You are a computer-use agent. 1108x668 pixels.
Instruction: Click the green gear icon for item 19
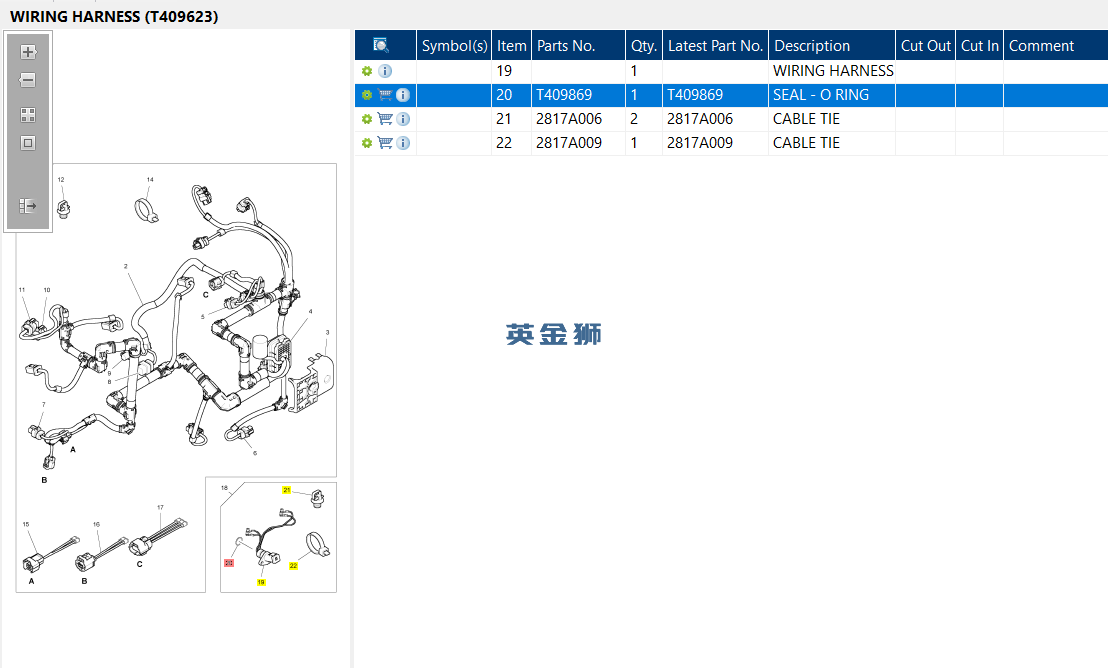tap(367, 71)
